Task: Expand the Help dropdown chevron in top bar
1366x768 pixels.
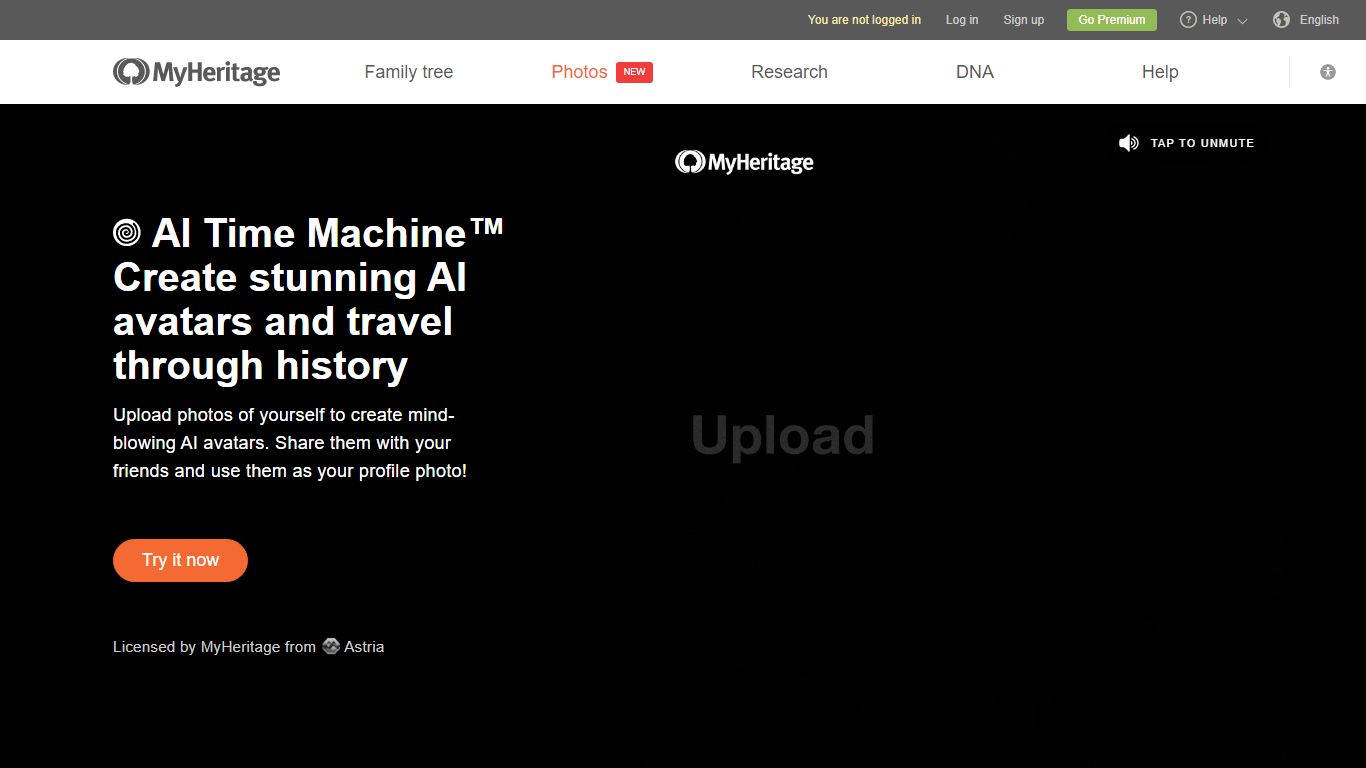Action: (x=1242, y=21)
